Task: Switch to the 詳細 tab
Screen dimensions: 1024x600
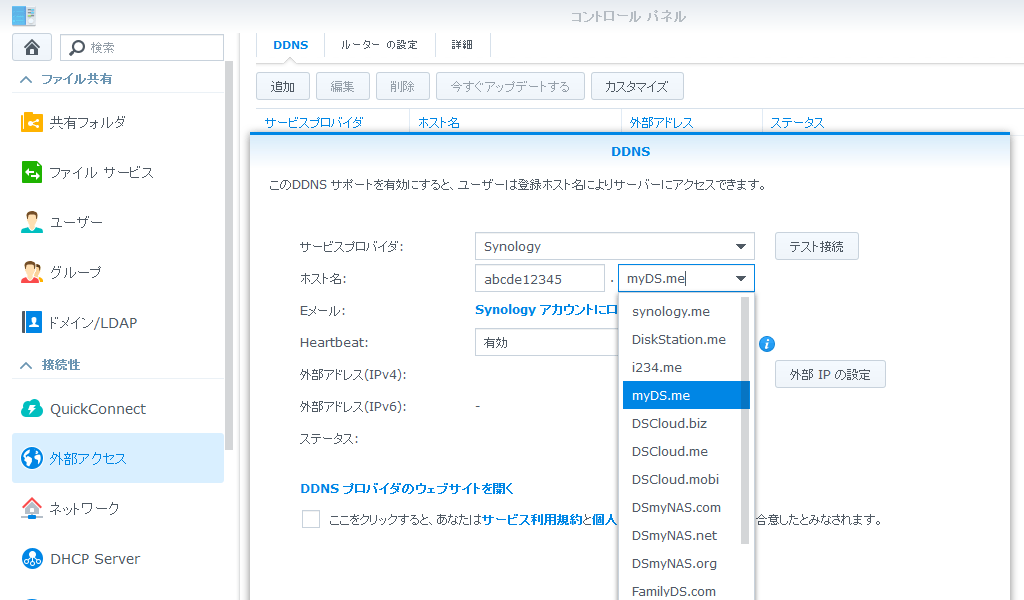Action: tap(462, 45)
